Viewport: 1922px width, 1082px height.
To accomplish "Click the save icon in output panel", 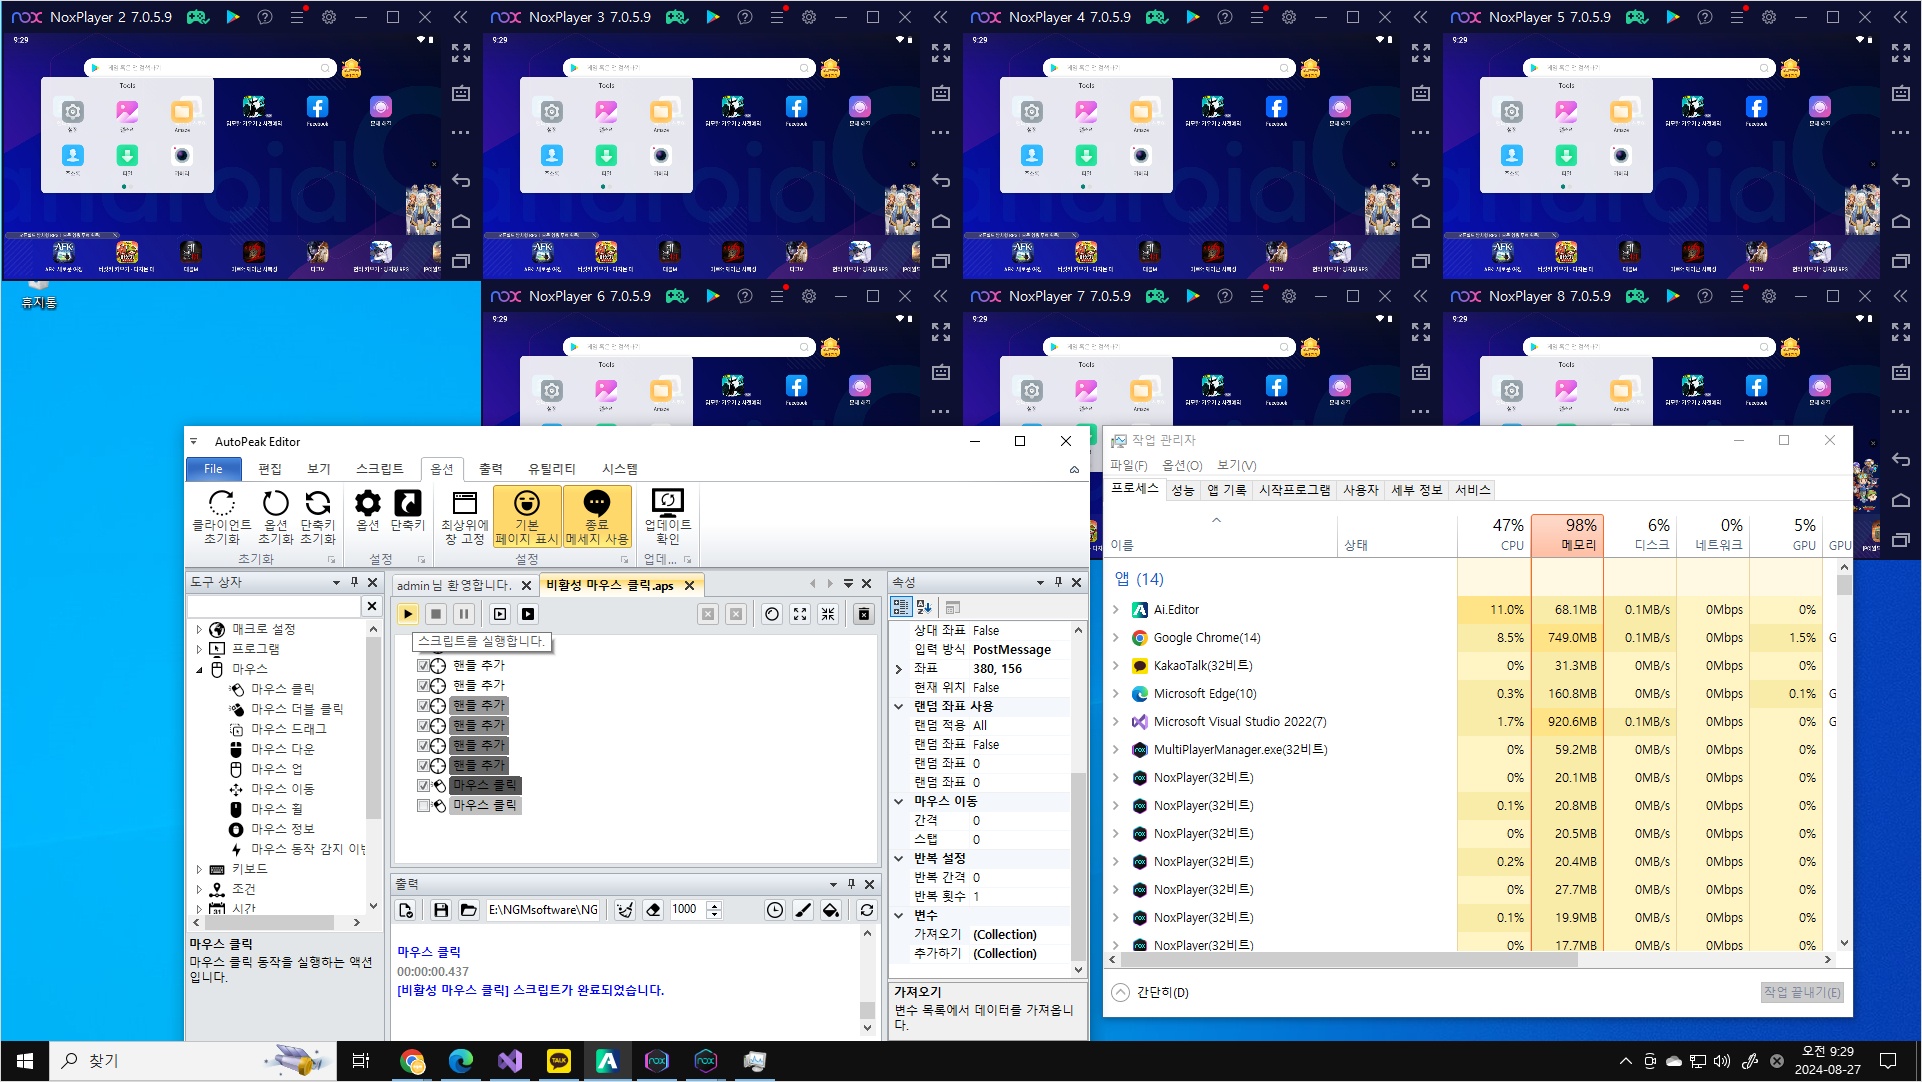I will [x=440, y=910].
